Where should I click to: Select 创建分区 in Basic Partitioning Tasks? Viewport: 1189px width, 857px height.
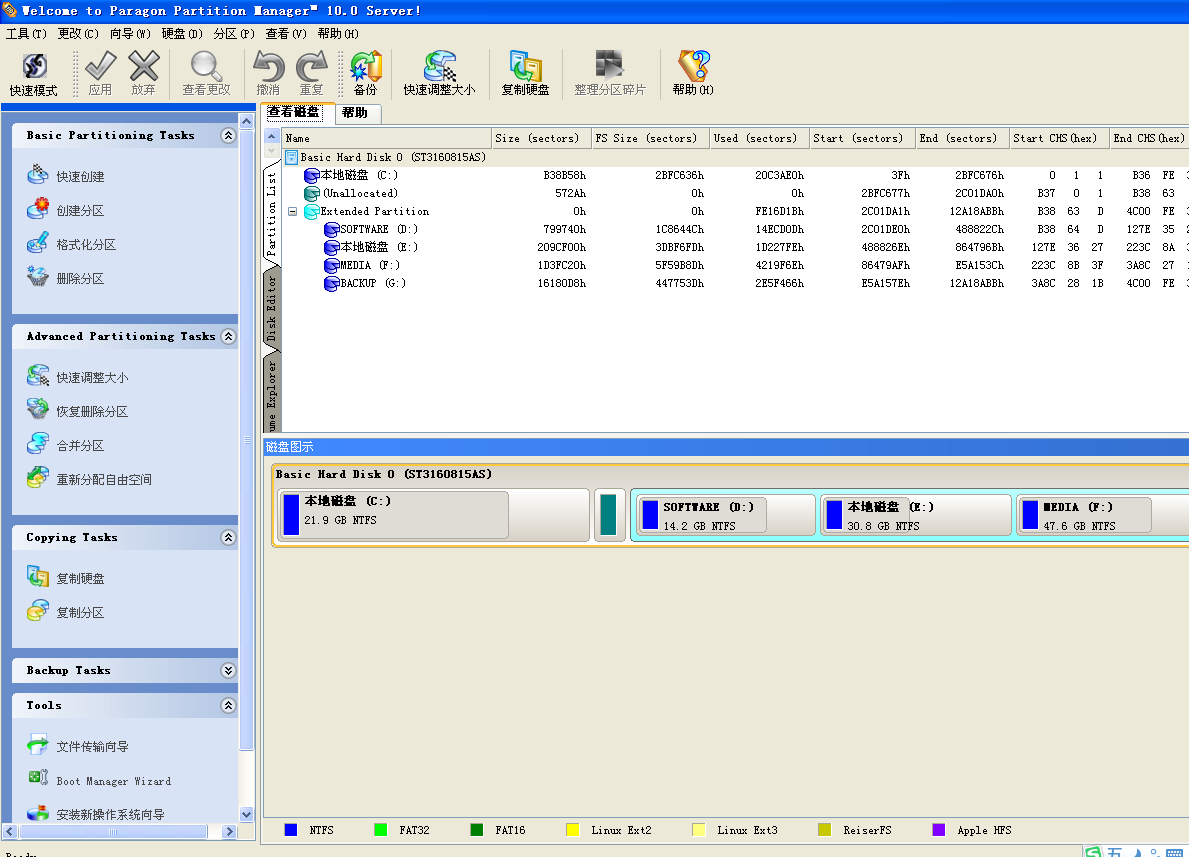click(x=80, y=211)
